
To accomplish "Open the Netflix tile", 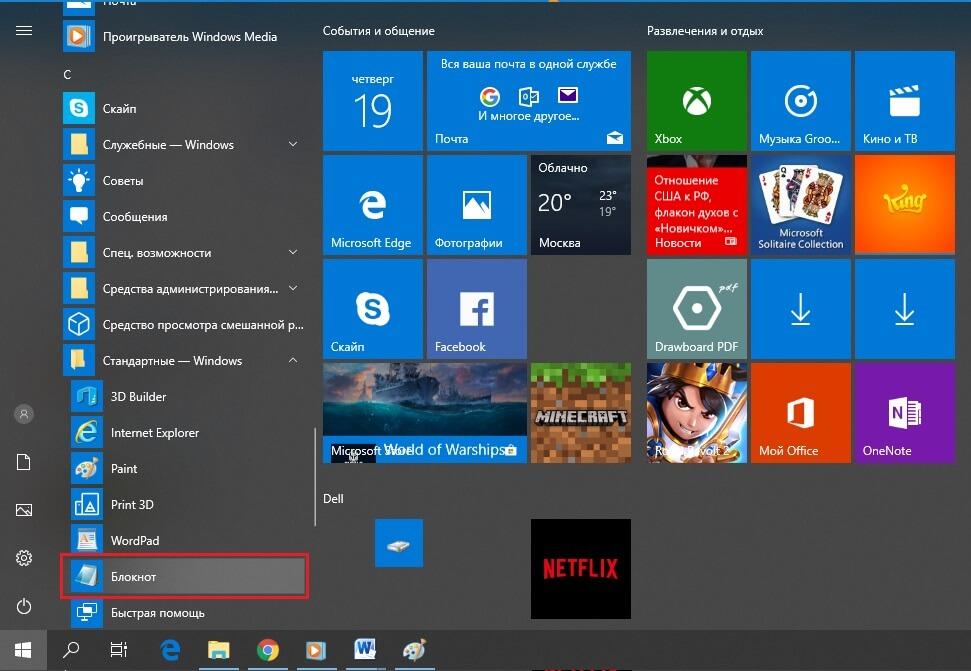I will coord(581,569).
